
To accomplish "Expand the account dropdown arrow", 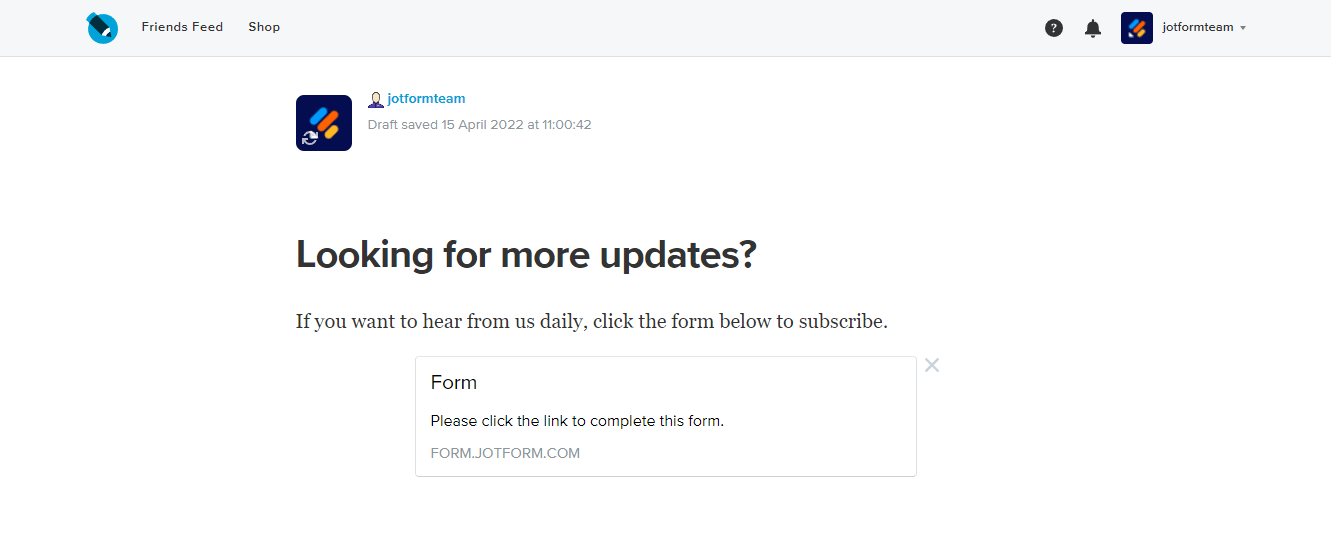I will click(1243, 28).
